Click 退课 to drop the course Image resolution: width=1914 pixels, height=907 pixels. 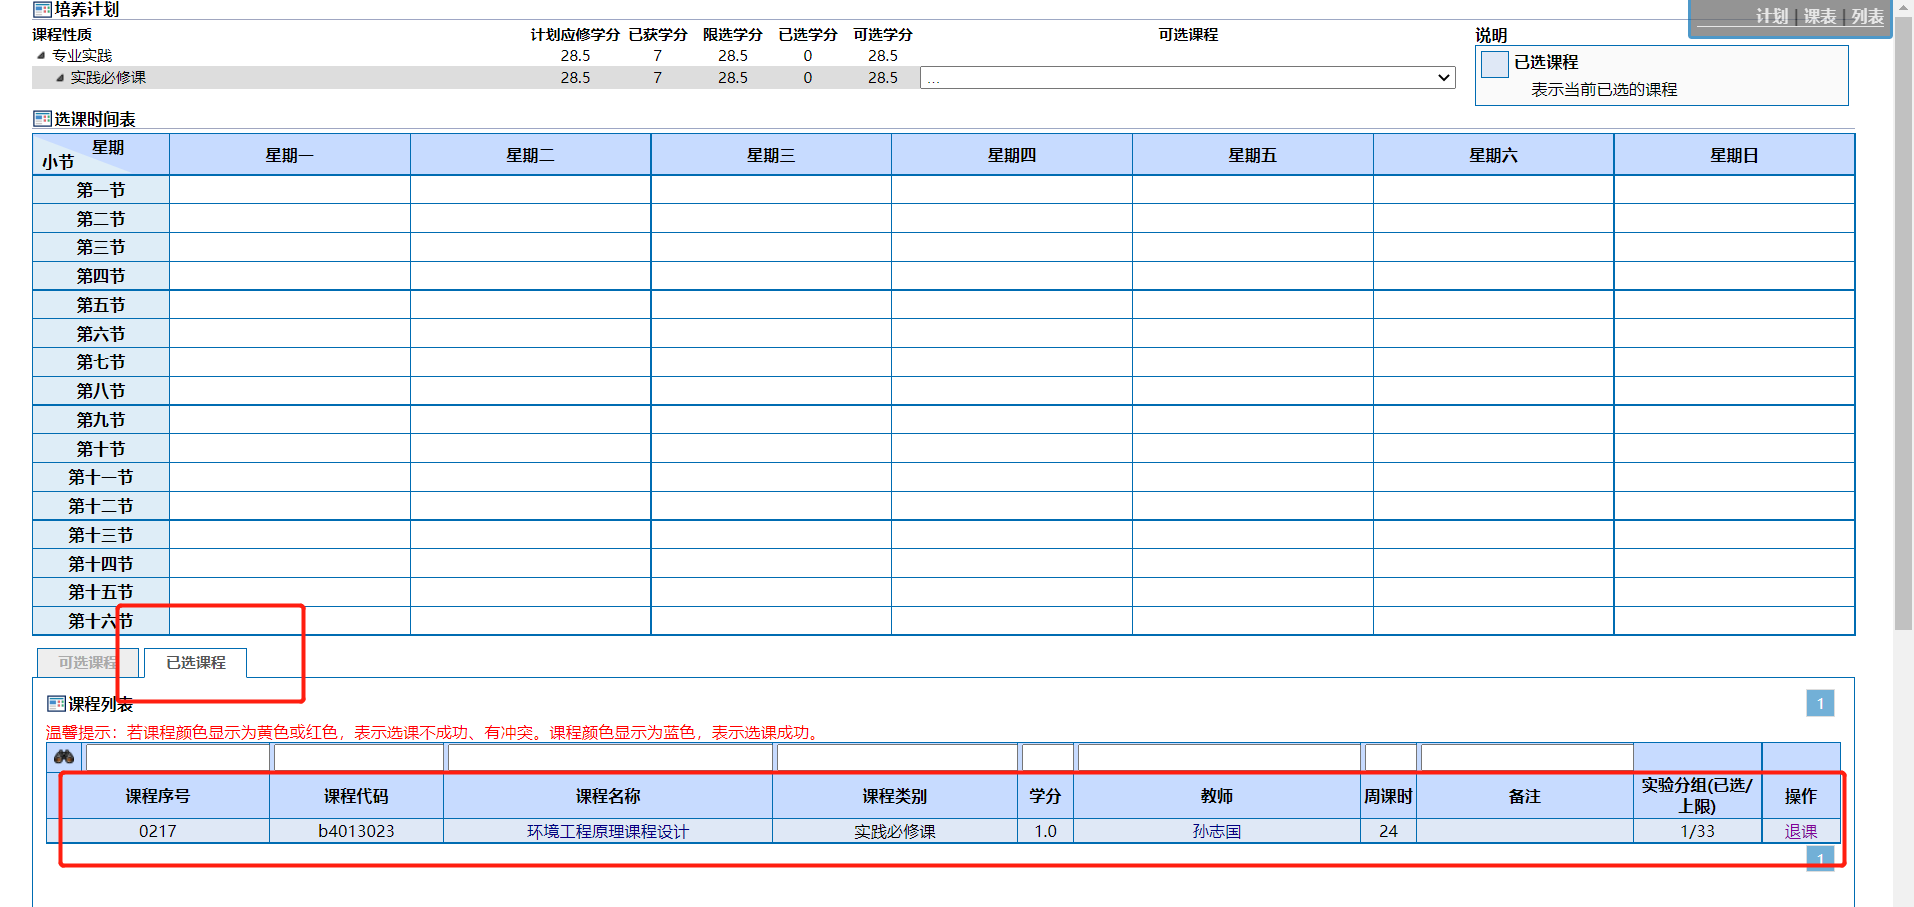(1800, 831)
